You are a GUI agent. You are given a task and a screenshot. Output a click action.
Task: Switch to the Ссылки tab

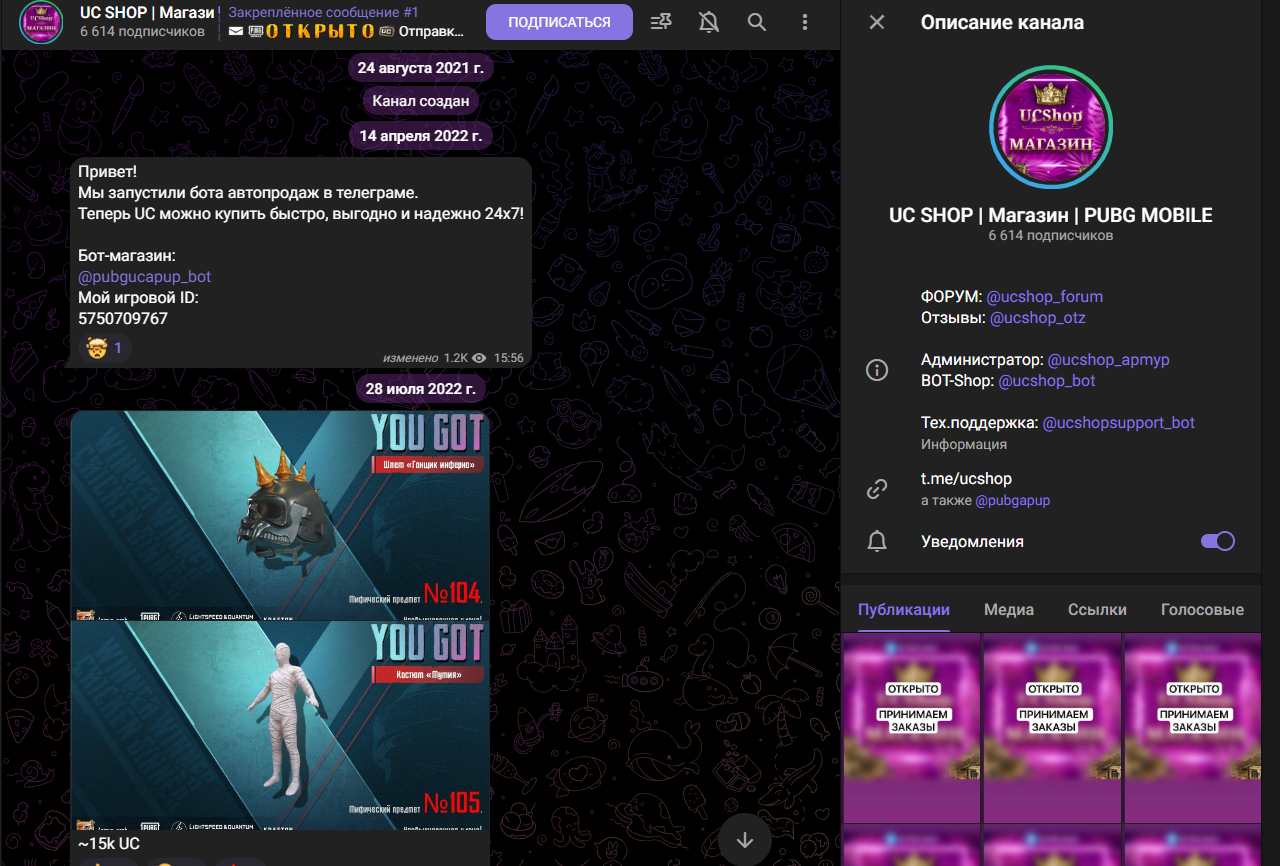[1097, 609]
